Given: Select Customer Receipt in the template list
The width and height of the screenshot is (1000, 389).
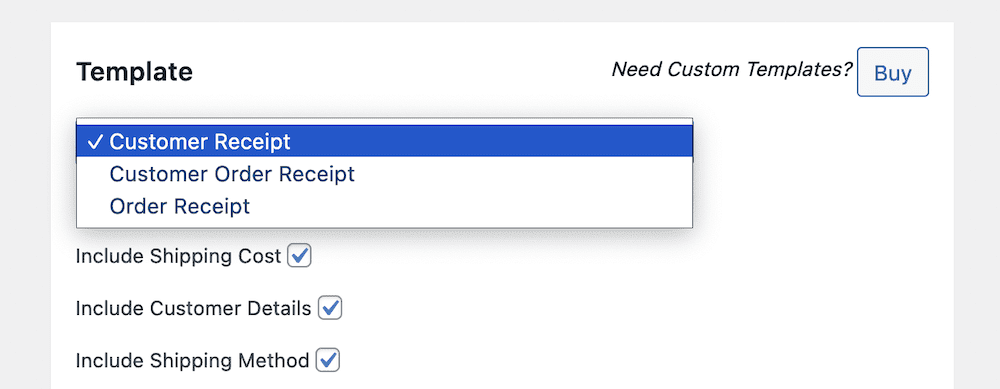Looking at the screenshot, I should [x=200, y=142].
